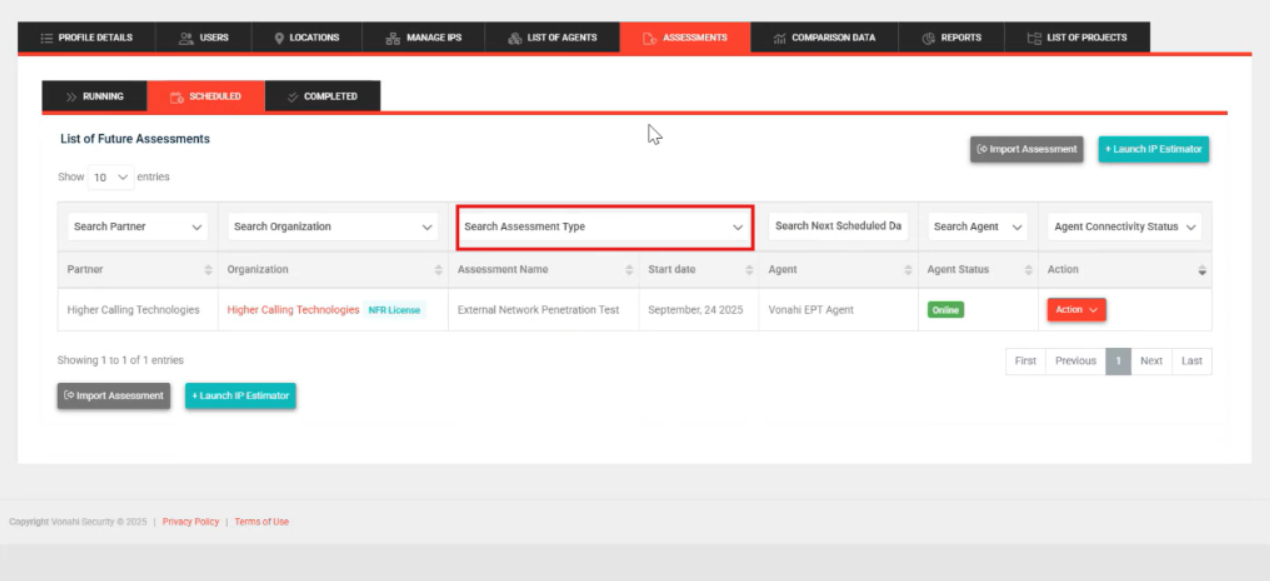Switch to the Completed assessments tab
Image resolution: width=1270 pixels, height=581 pixels.
tap(322, 97)
